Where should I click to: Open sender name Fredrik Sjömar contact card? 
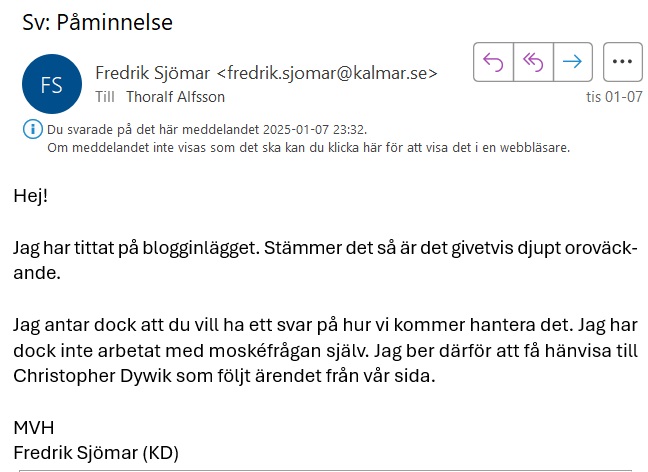point(153,73)
